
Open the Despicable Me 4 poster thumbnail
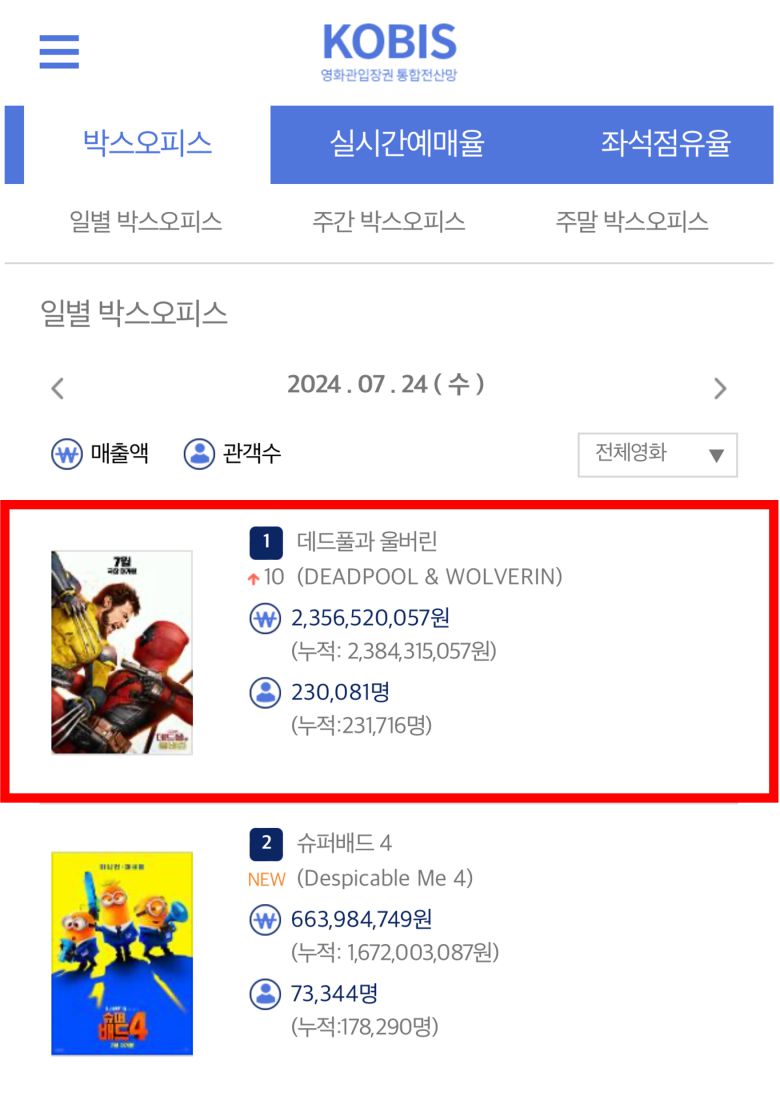coord(122,953)
